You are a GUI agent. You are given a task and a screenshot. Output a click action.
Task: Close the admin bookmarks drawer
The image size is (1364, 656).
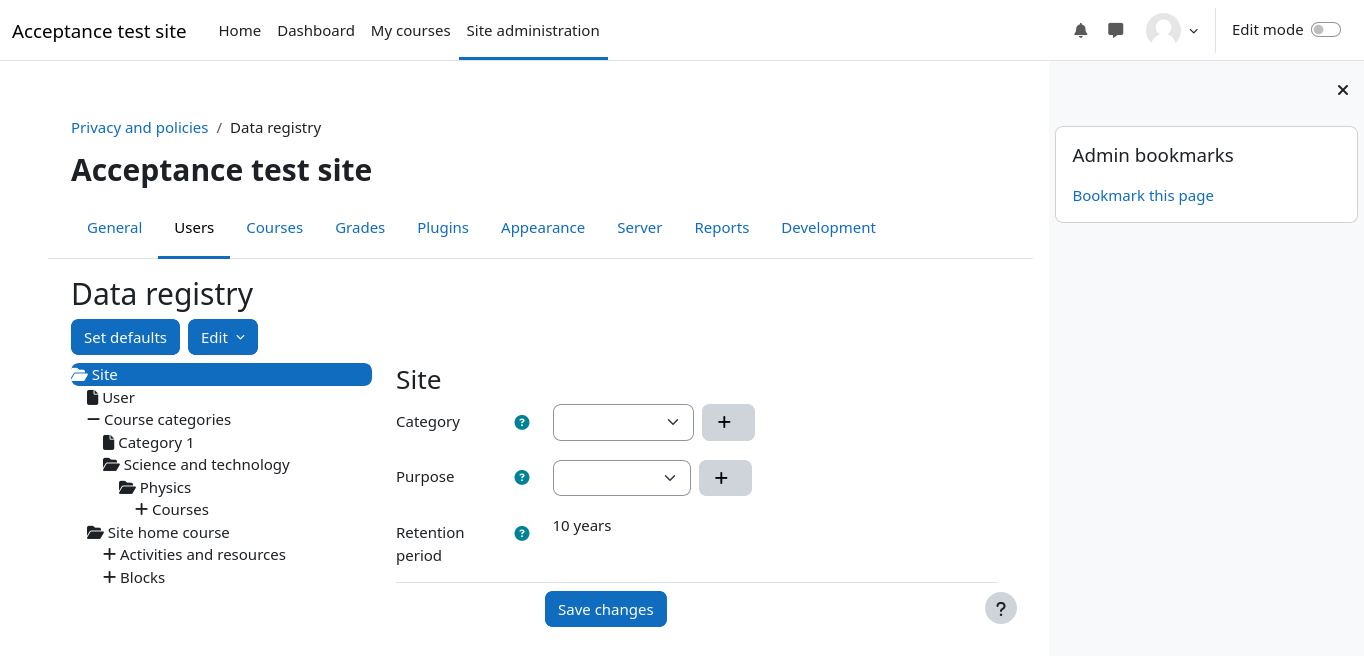click(x=1342, y=90)
